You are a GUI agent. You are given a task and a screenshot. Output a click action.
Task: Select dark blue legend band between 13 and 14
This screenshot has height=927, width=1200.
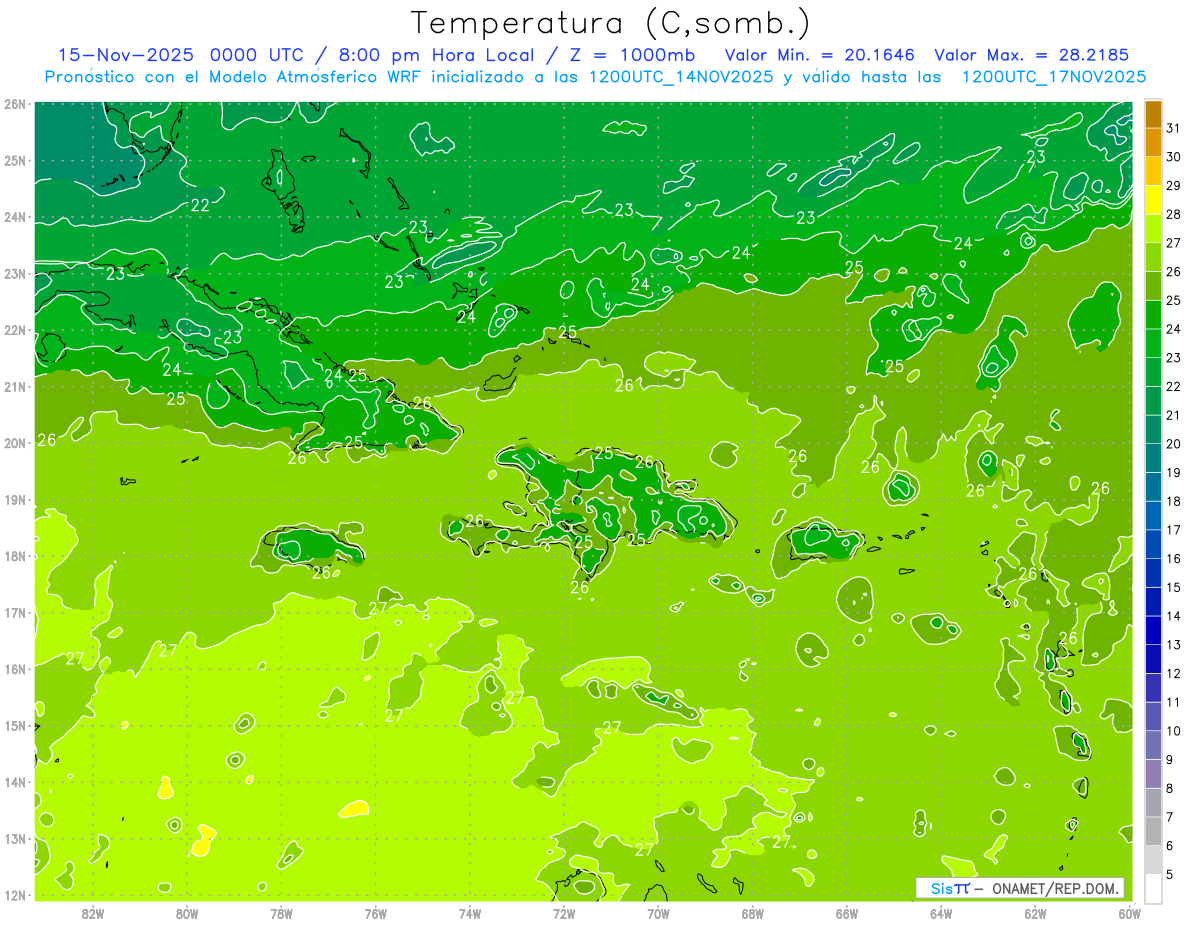[1153, 631]
